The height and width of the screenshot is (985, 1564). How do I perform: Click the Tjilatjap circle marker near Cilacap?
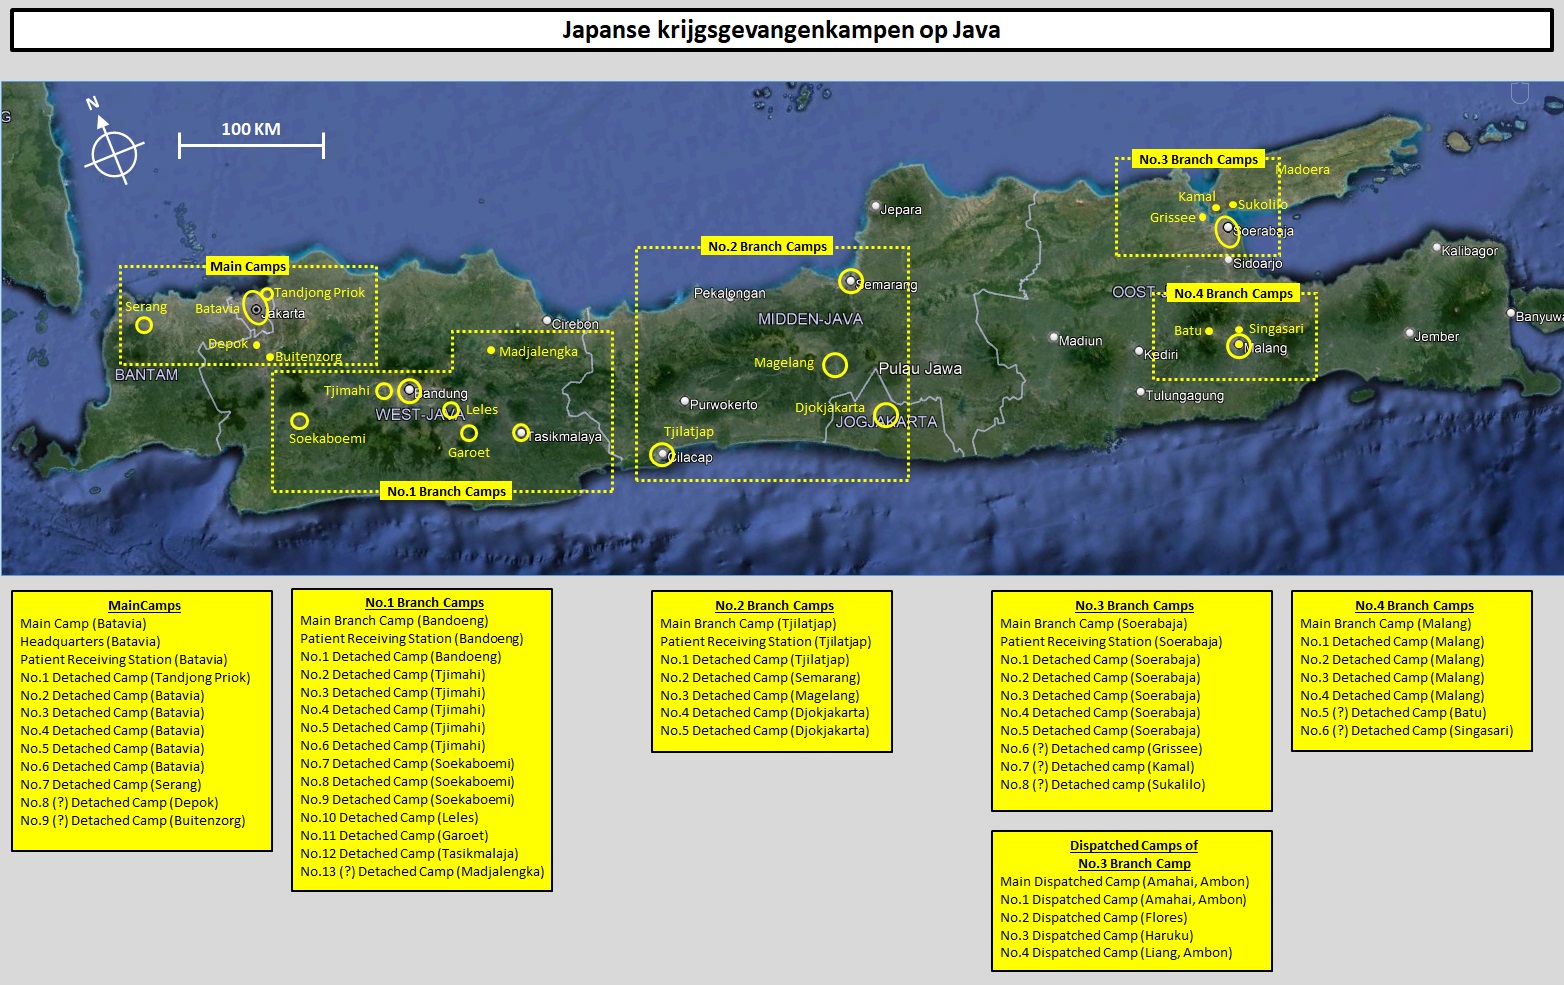pyautogui.click(x=661, y=455)
